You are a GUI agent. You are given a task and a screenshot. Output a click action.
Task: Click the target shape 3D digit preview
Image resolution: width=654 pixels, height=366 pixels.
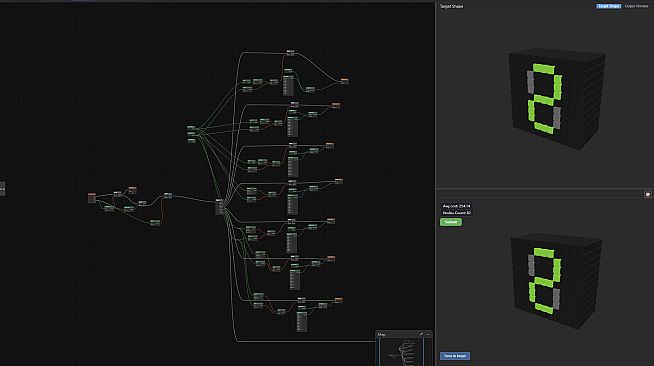pos(557,99)
